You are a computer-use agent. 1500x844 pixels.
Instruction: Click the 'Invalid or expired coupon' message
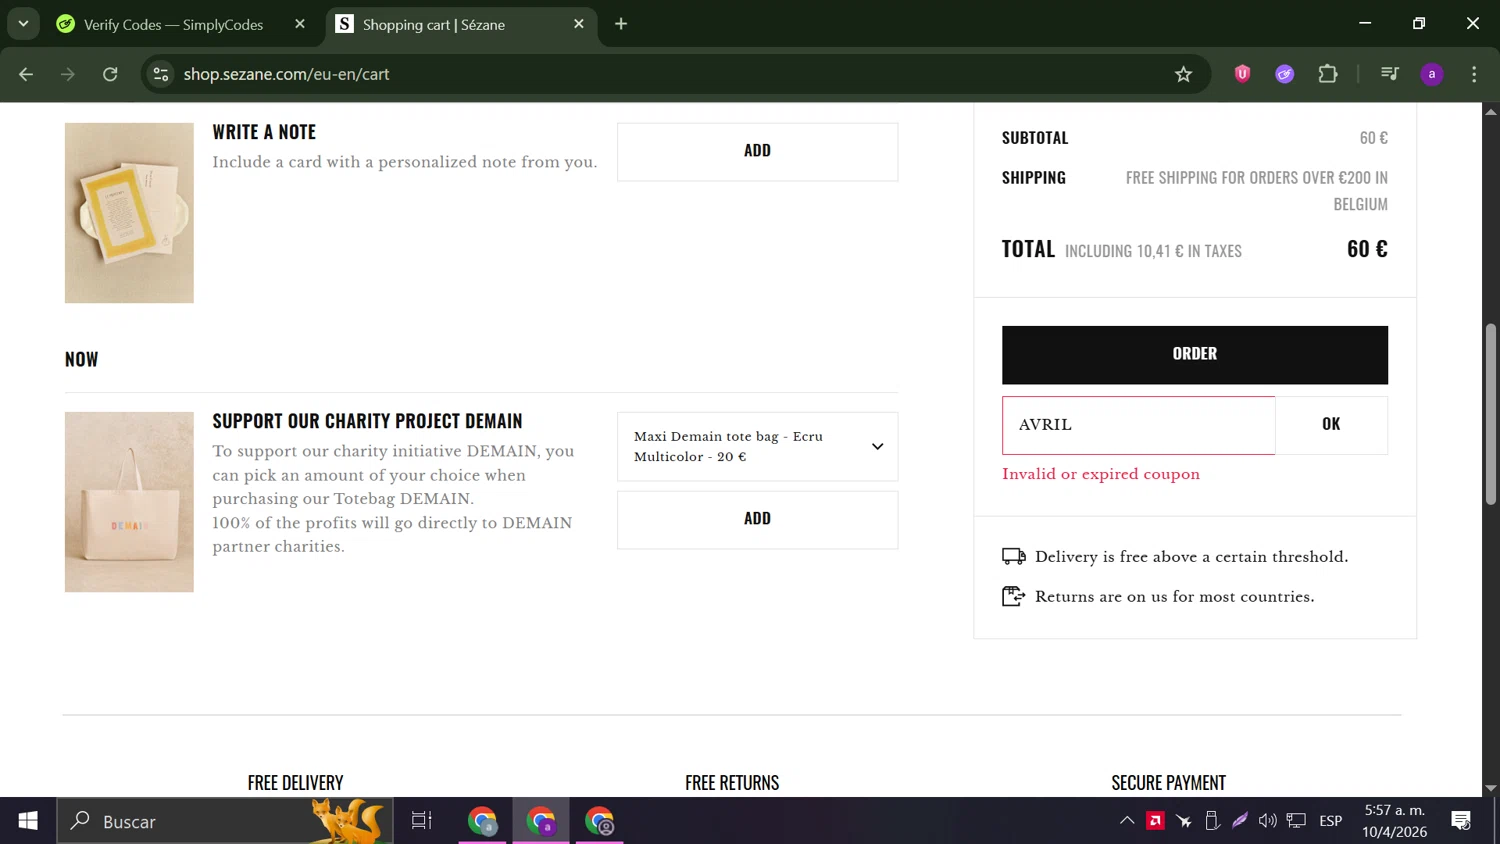click(x=1101, y=474)
